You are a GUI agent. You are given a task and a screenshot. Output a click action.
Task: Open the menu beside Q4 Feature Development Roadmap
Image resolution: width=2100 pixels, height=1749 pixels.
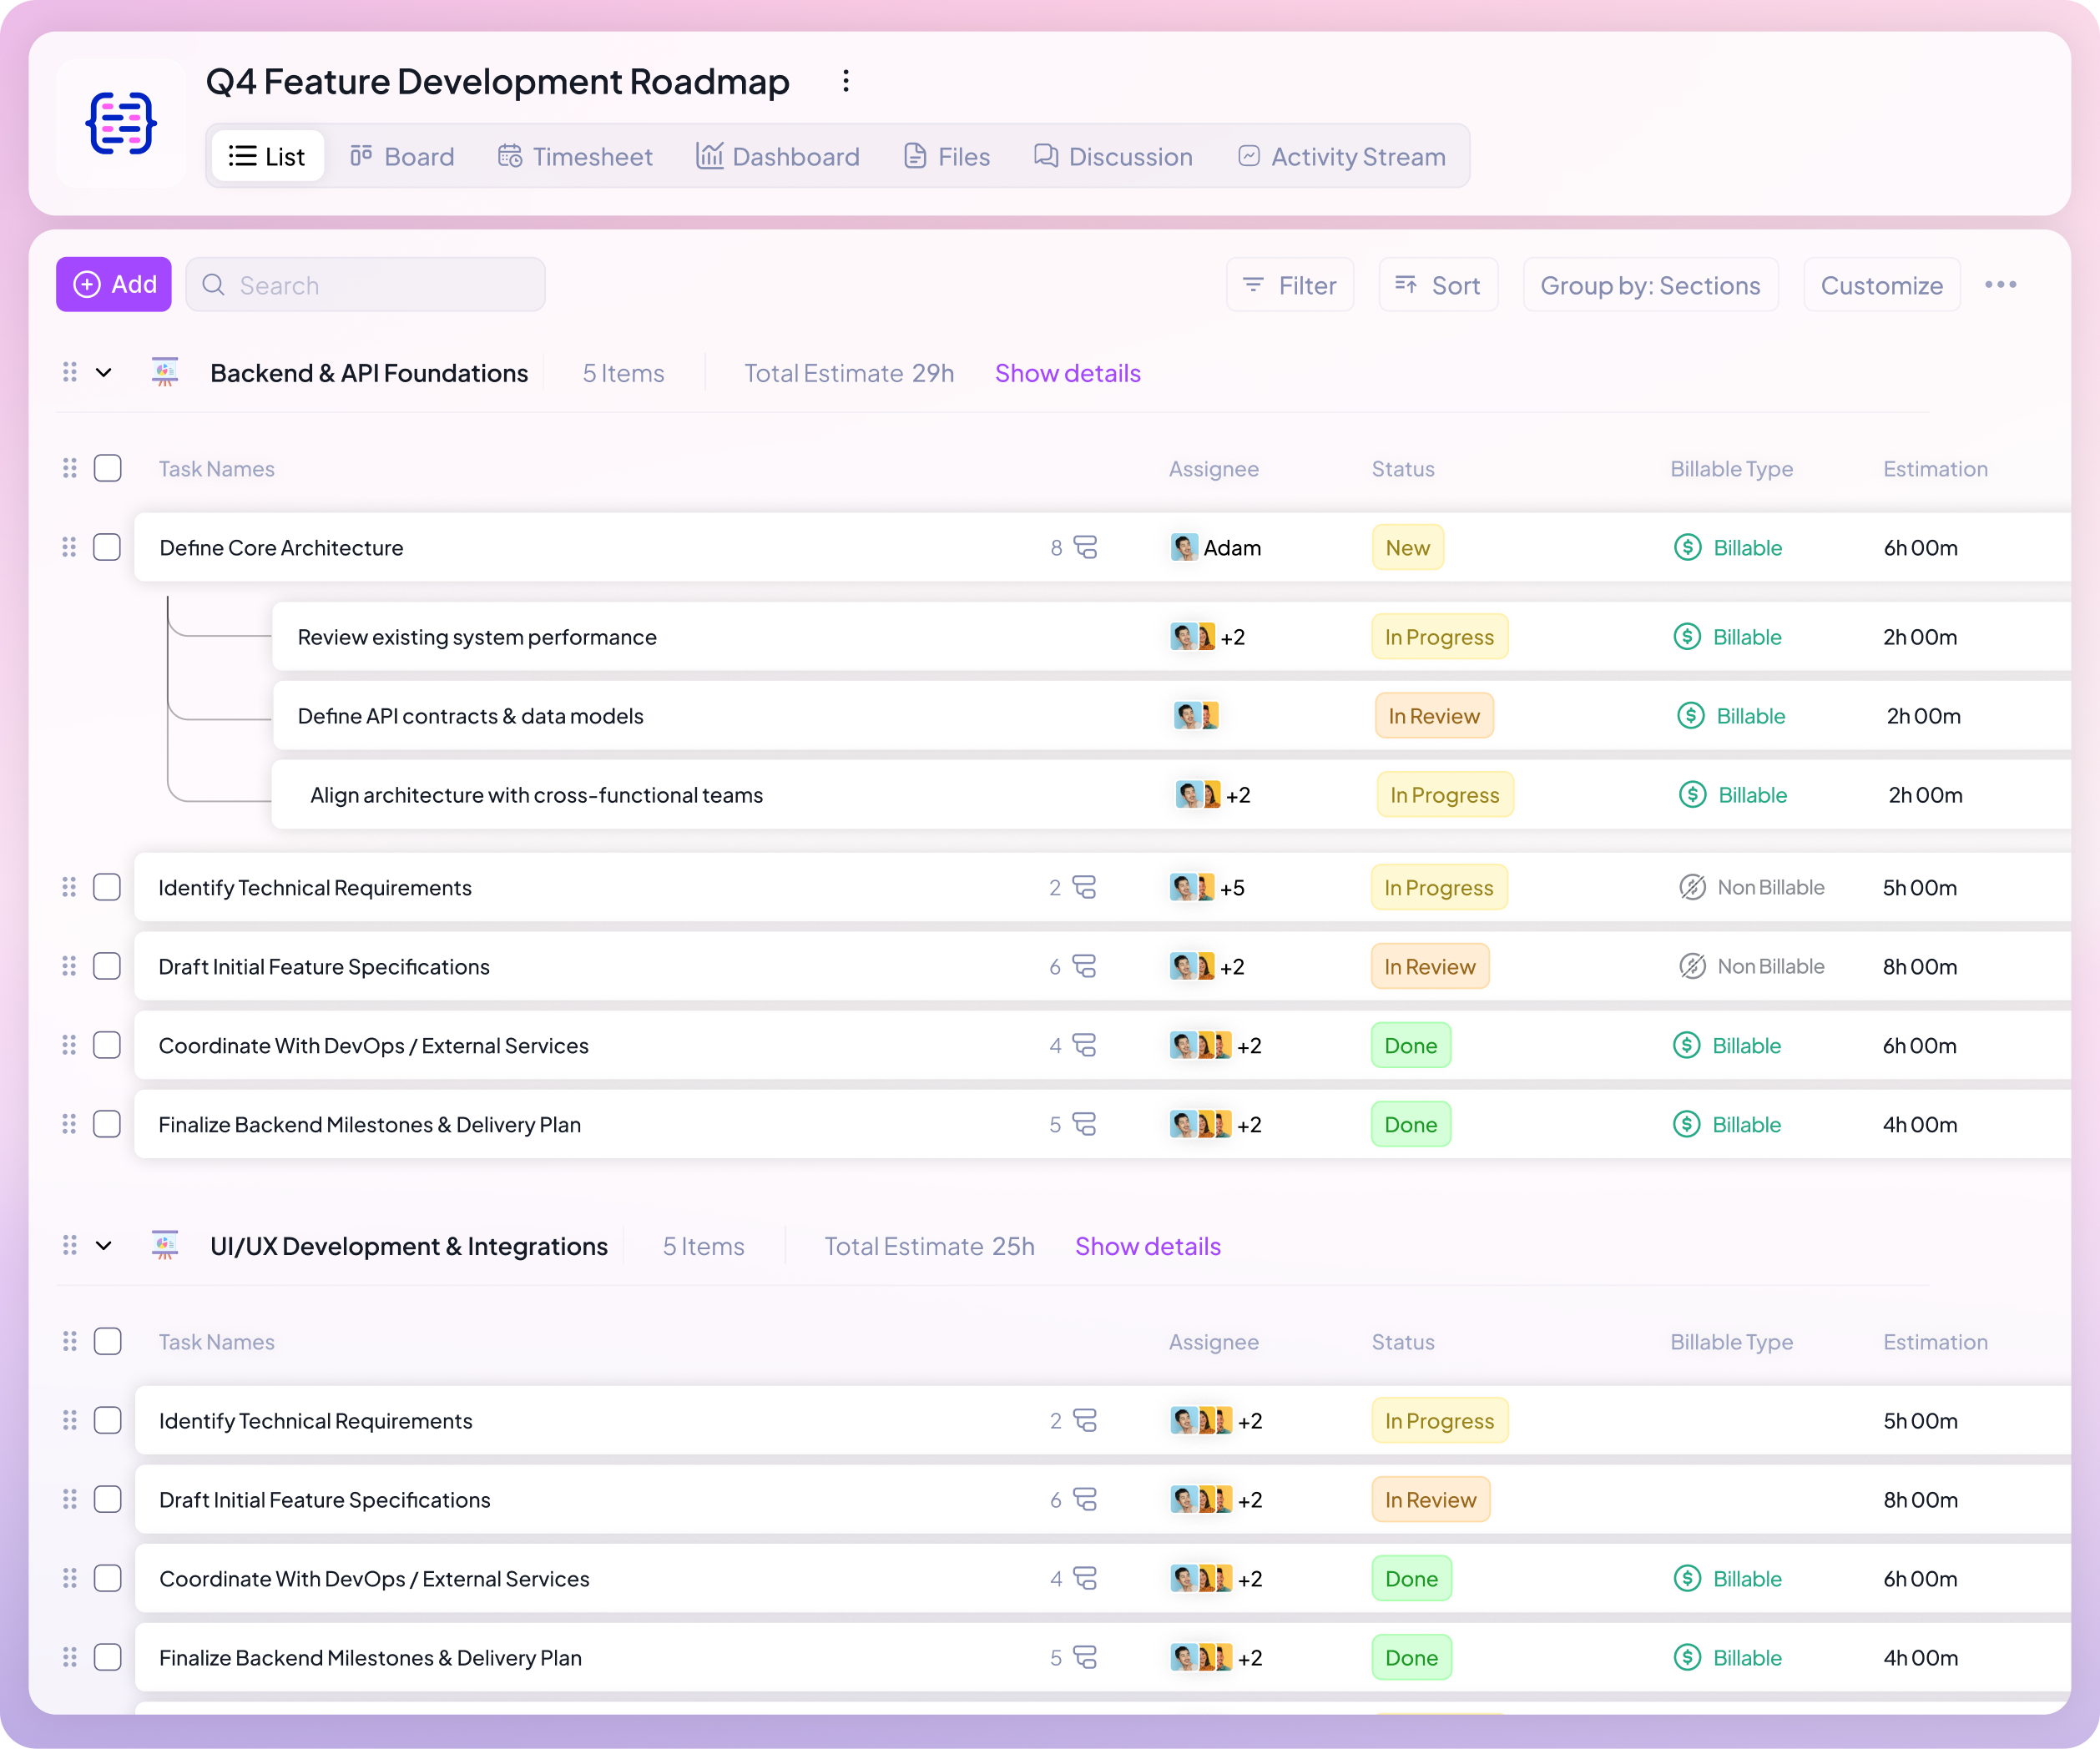point(846,81)
